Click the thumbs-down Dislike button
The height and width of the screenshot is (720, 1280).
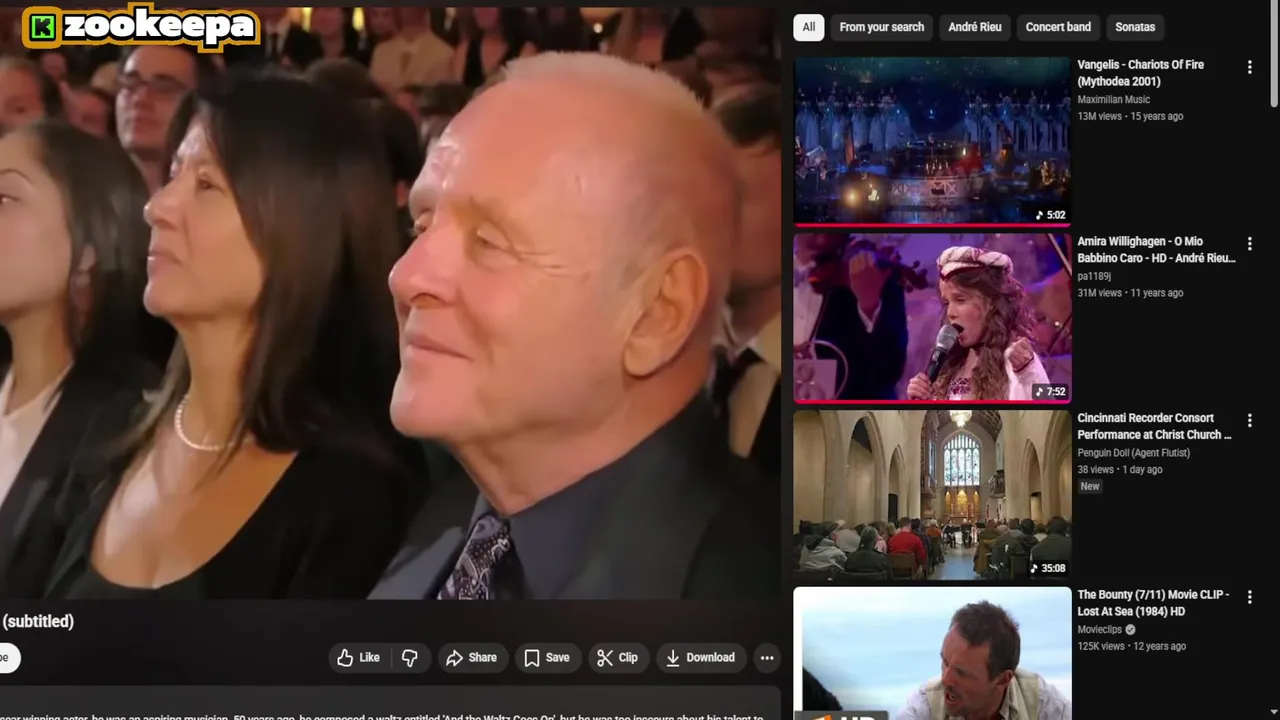tap(410, 657)
